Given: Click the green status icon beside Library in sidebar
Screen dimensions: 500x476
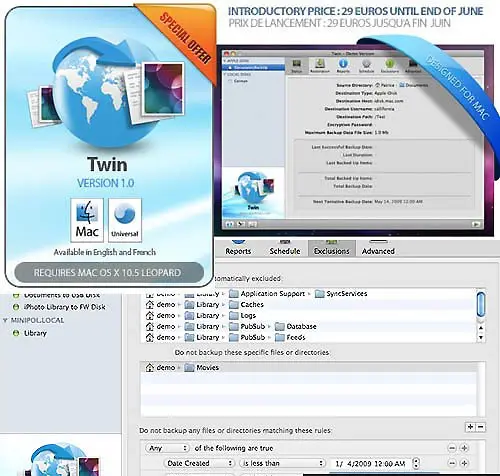Looking at the screenshot, I should click(x=16, y=333).
